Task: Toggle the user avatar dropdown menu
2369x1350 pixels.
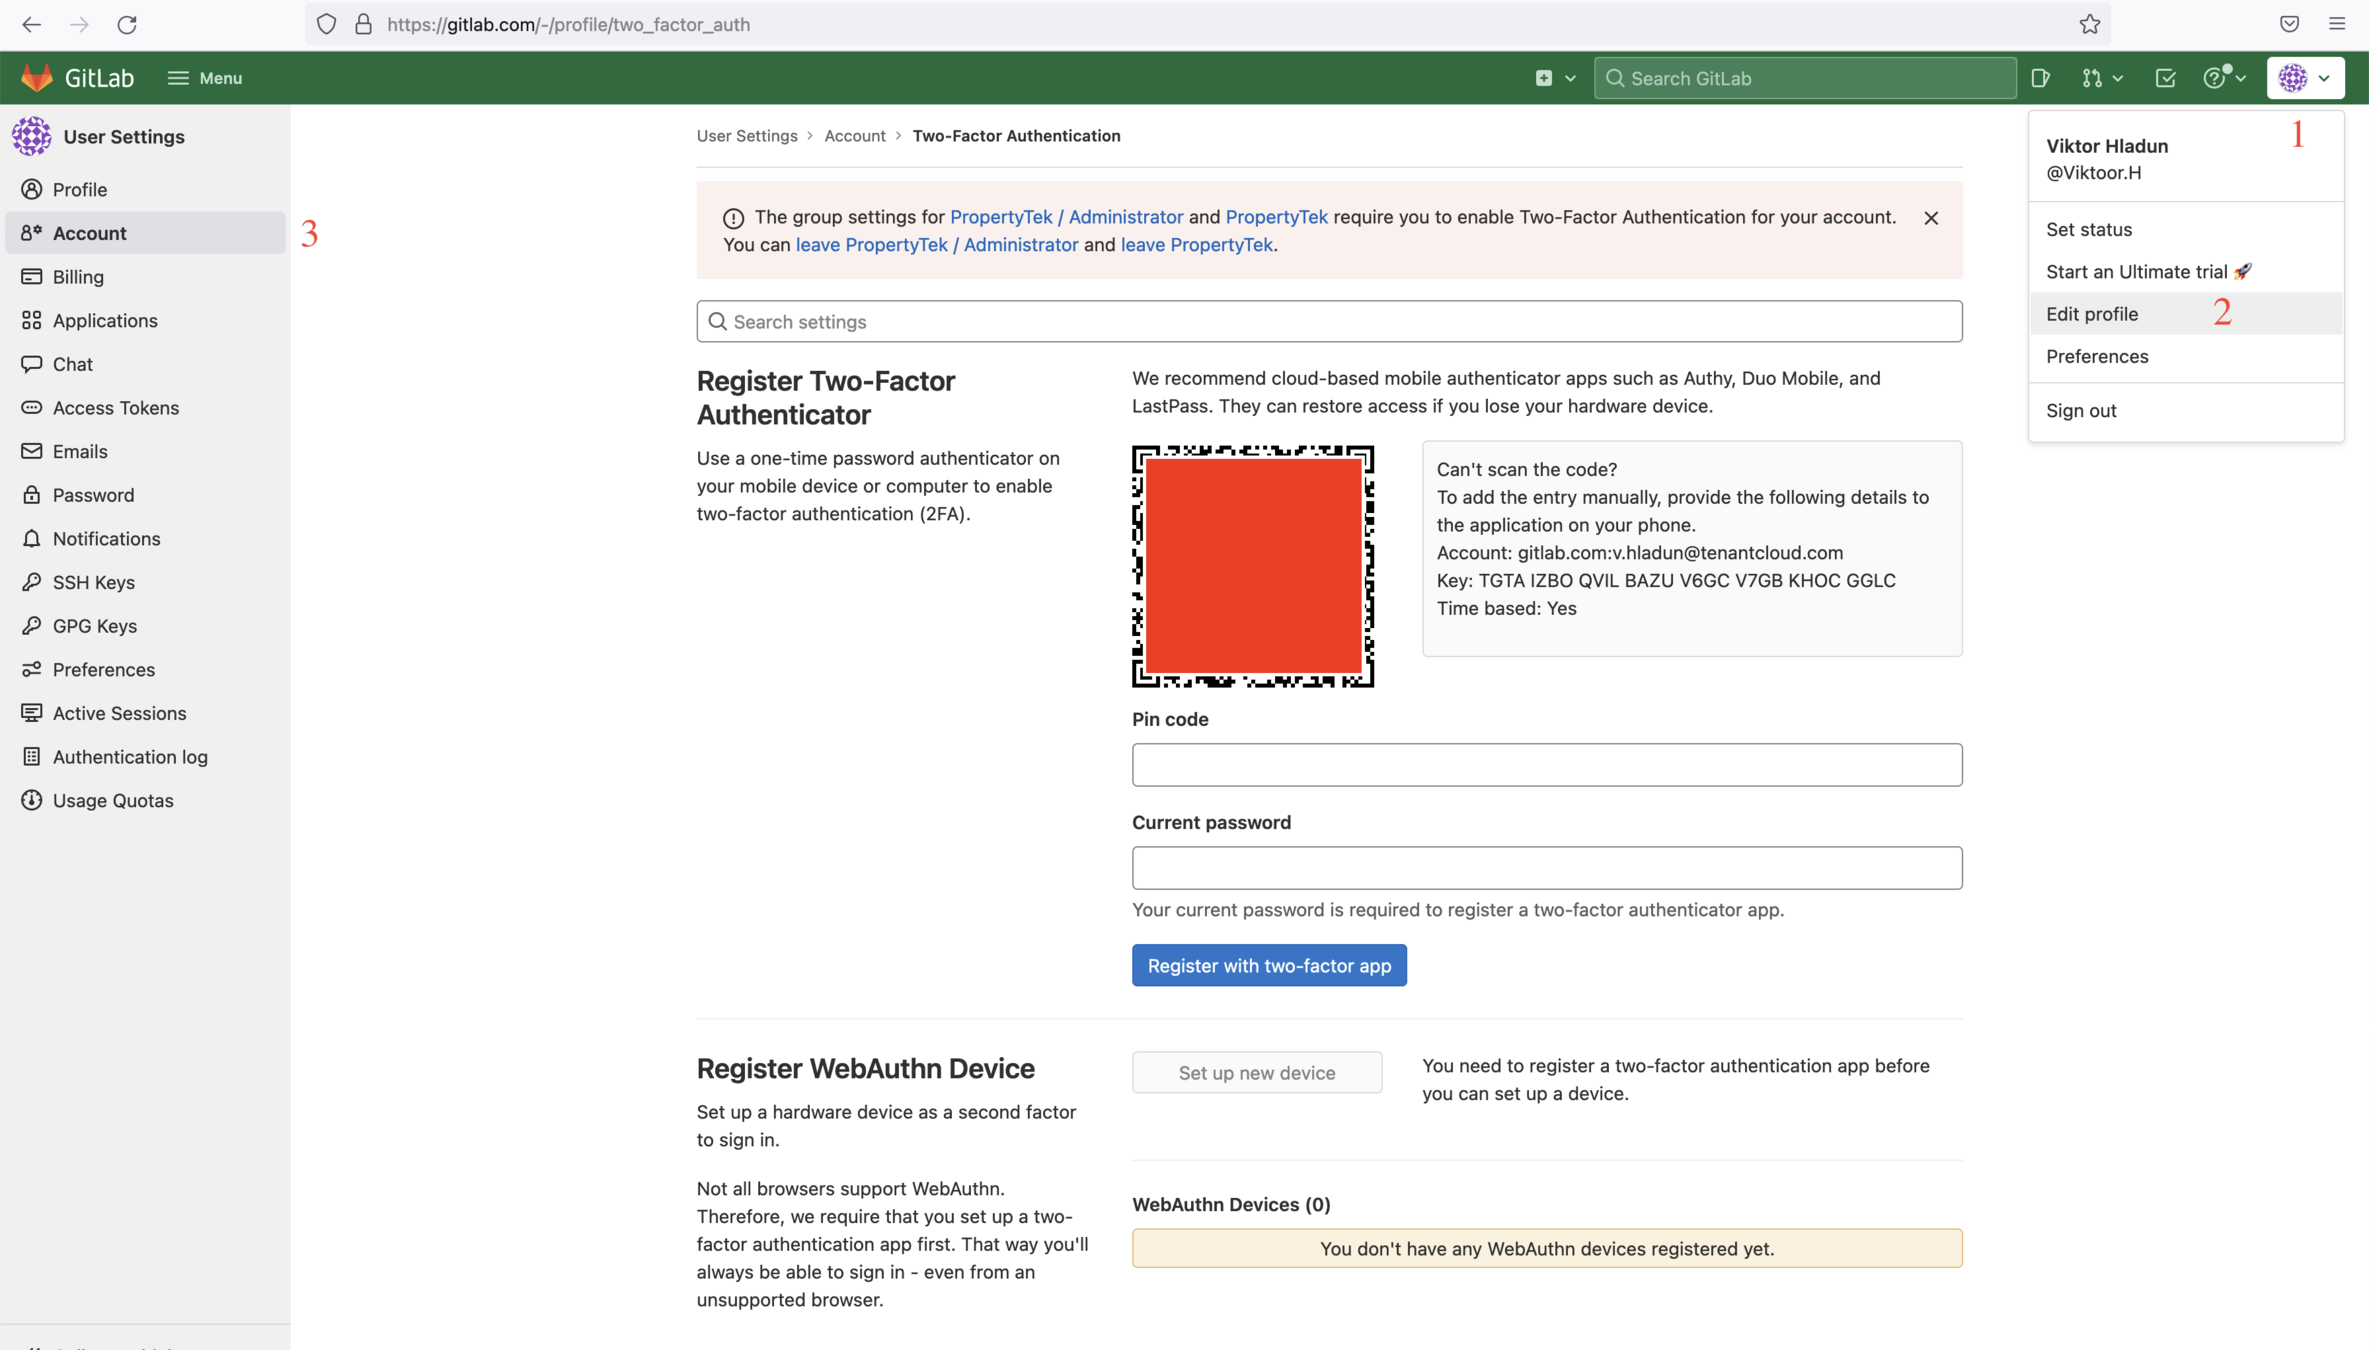Action: (2305, 78)
